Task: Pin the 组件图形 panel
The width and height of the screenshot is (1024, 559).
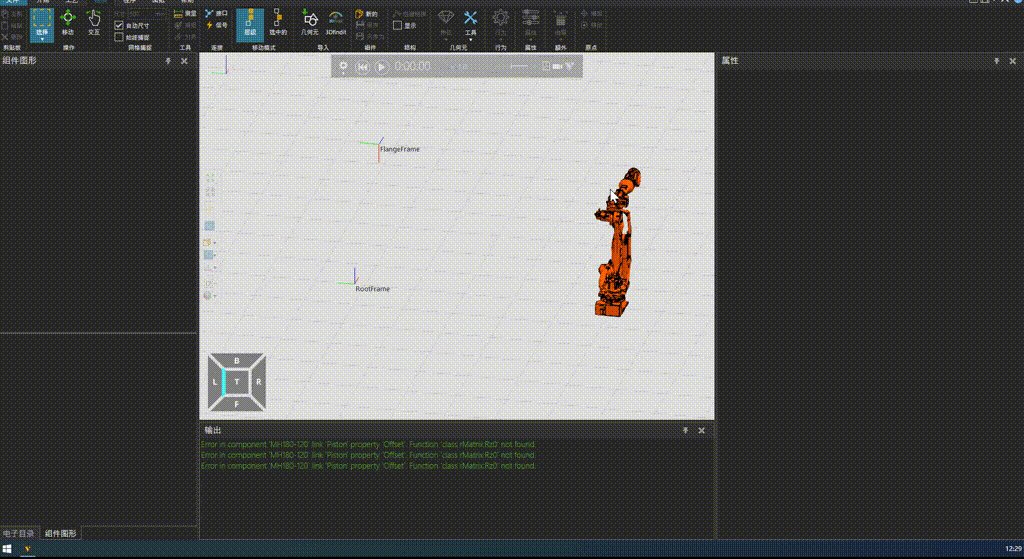Action: pyautogui.click(x=168, y=61)
